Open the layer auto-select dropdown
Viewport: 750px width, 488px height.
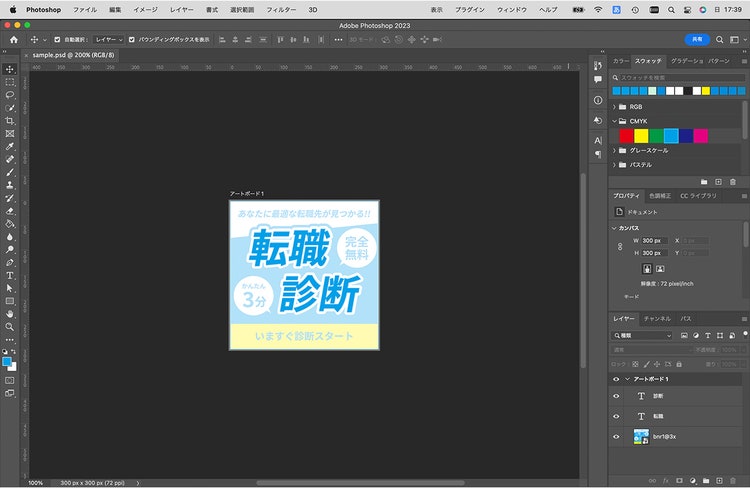tap(109, 40)
